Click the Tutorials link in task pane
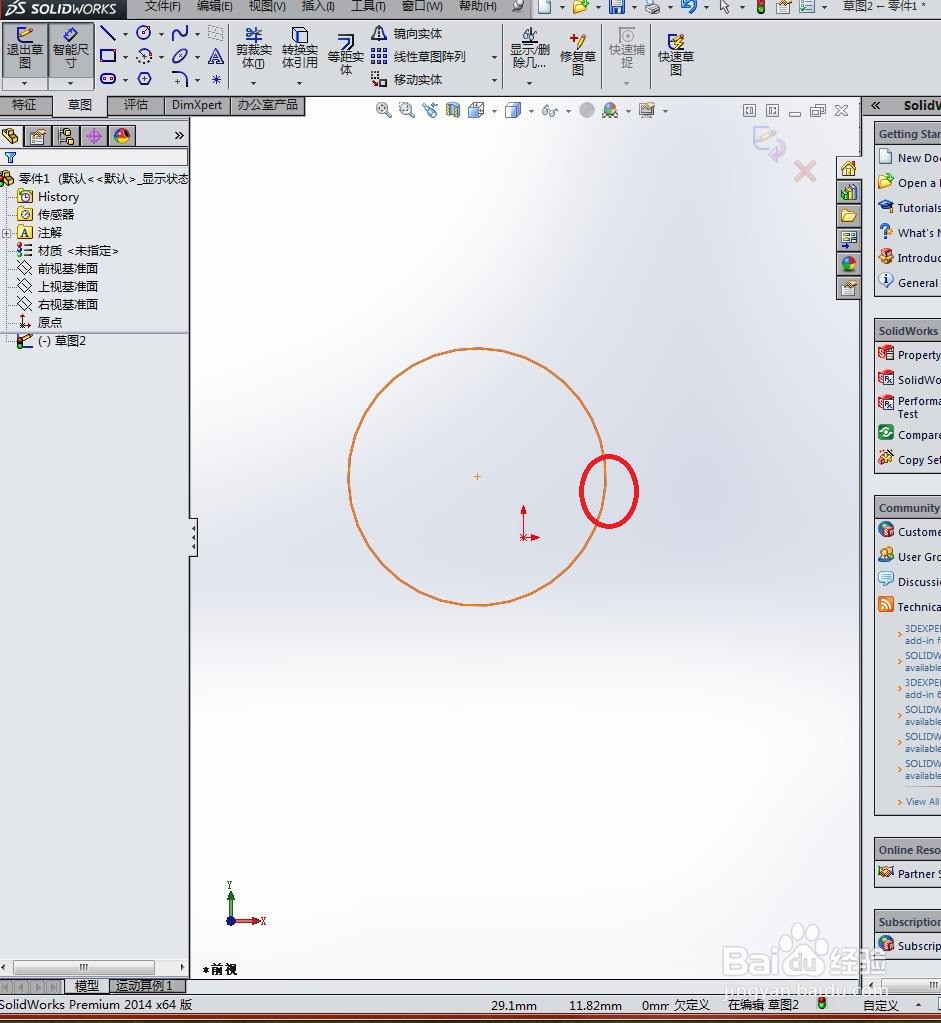 point(919,208)
